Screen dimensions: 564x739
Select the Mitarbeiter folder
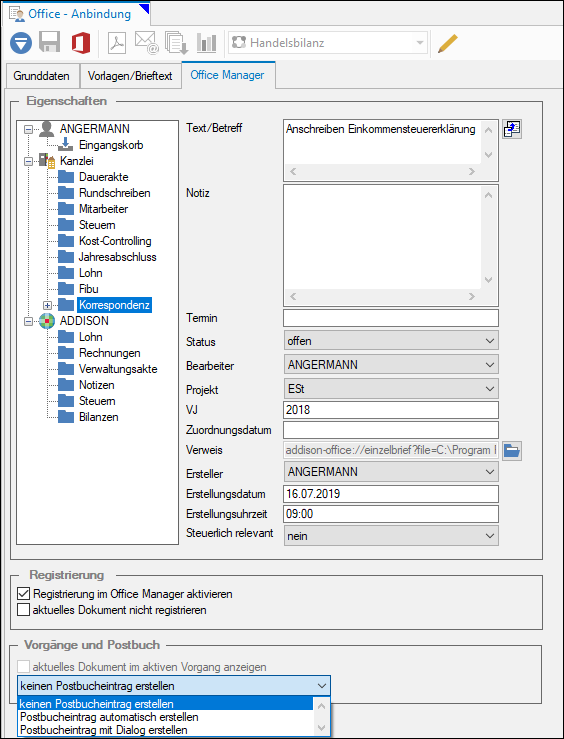tap(103, 209)
